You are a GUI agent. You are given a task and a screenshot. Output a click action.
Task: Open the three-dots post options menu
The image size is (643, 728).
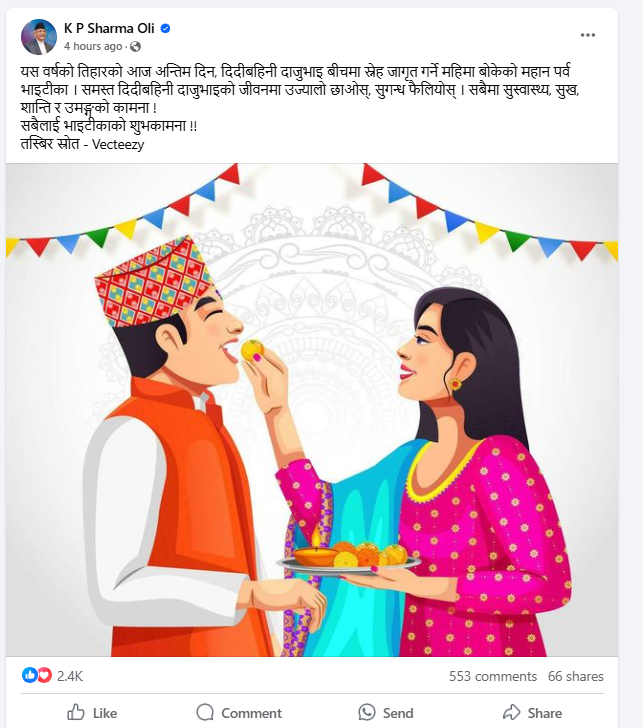[588, 35]
